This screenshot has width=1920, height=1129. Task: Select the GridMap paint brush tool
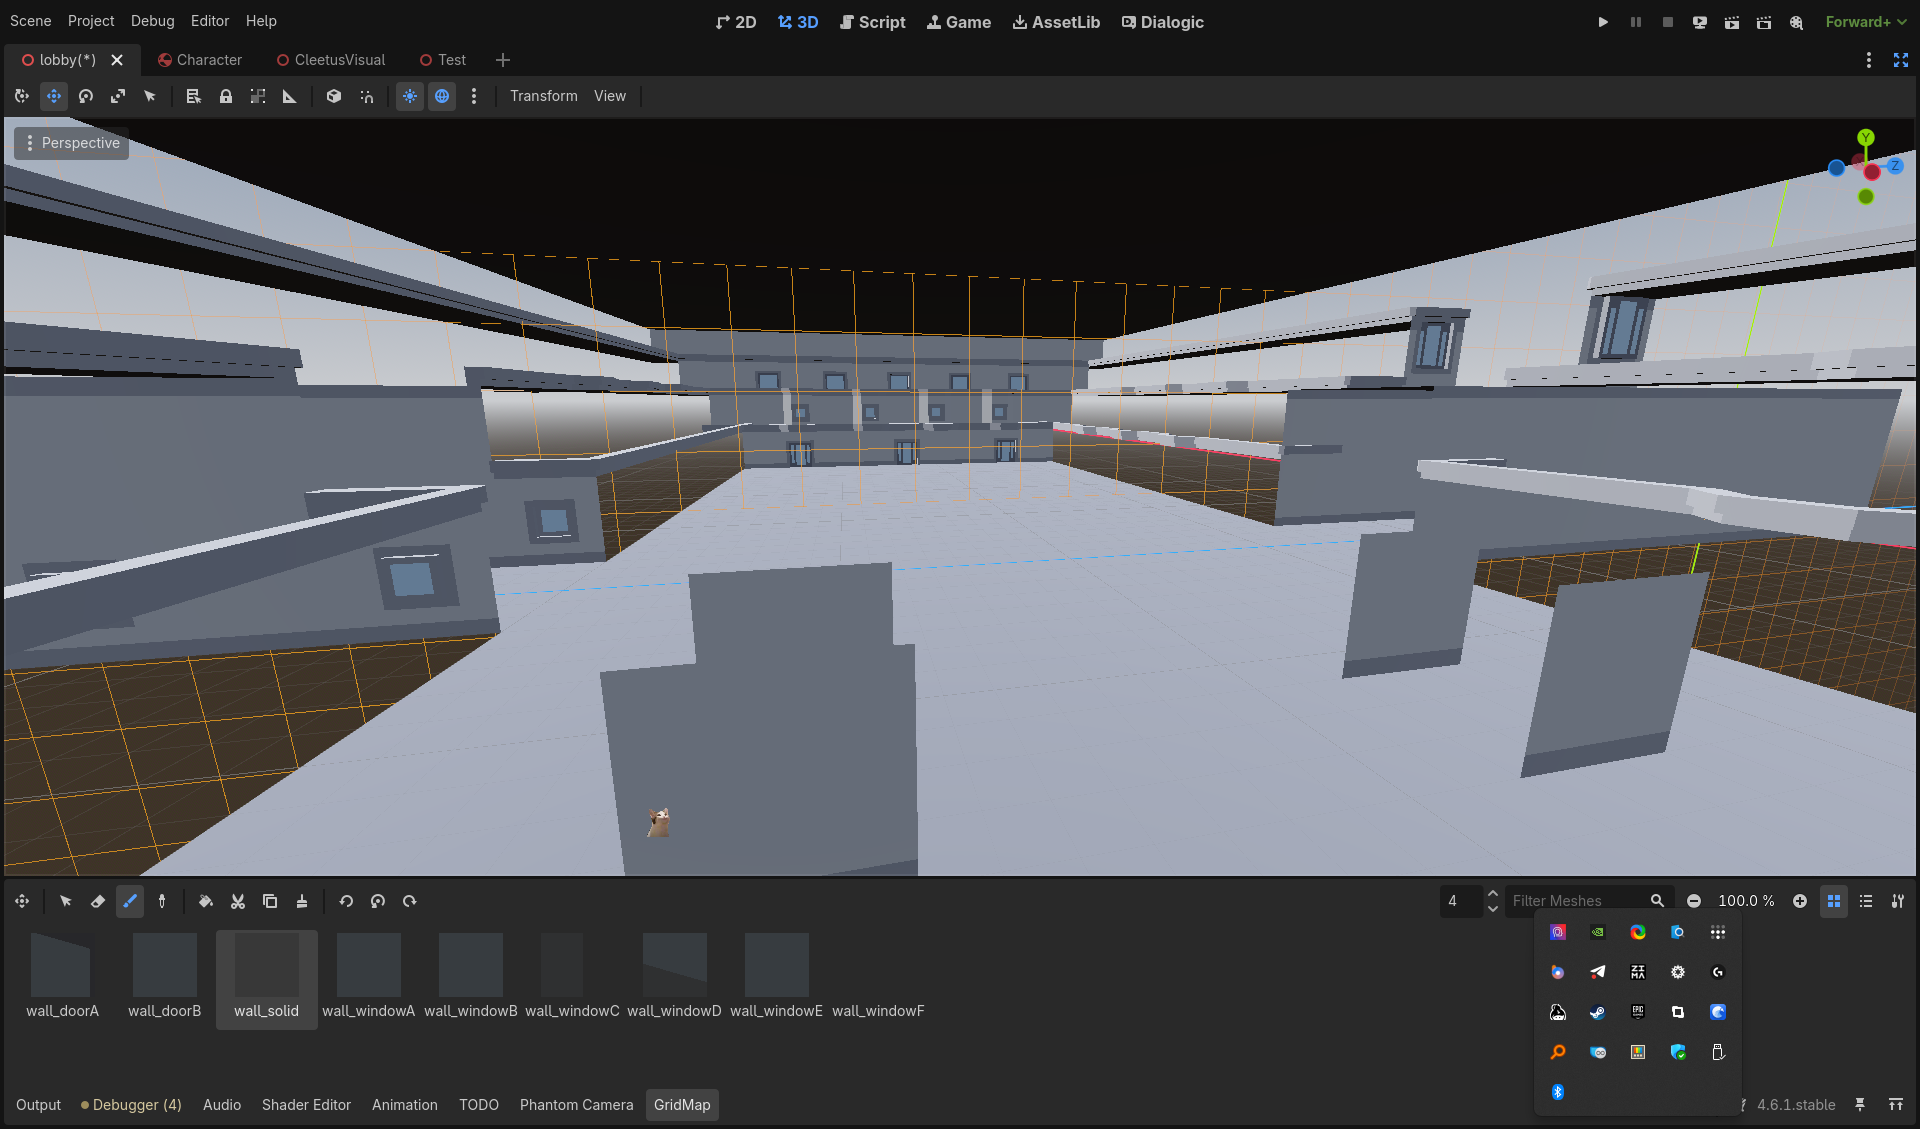(x=130, y=901)
